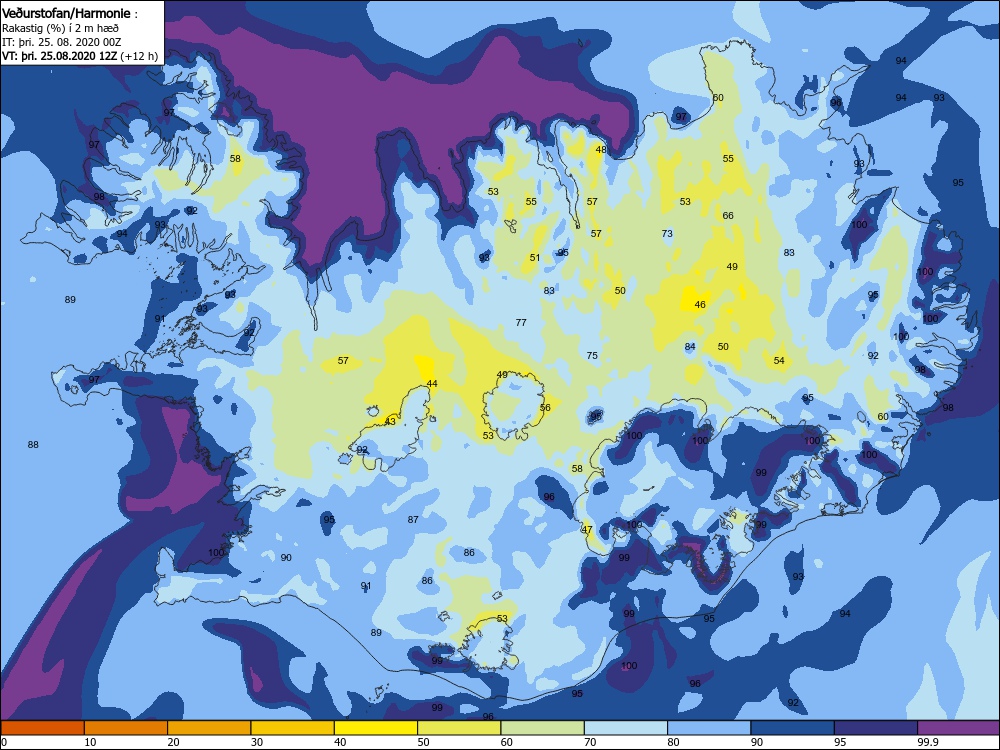1000x750 pixels.
Task: Click the humidity value 87 on the map
Action: click(413, 520)
